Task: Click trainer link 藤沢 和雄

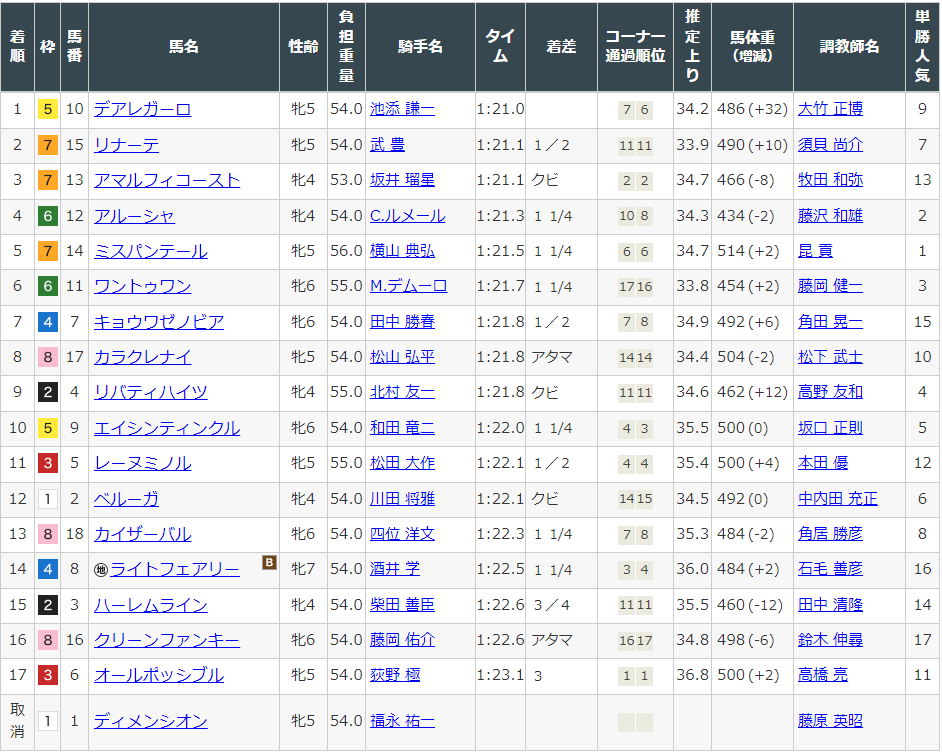Action: 830,216
